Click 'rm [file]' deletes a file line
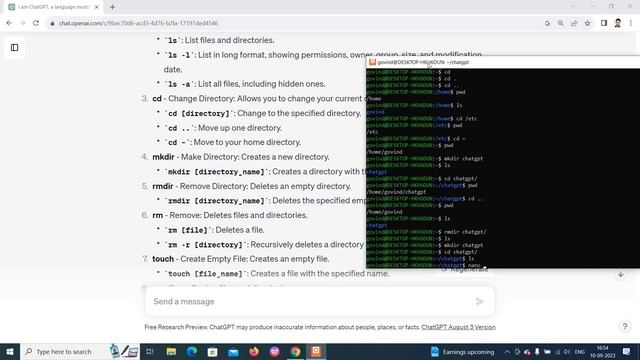This screenshot has width=640, height=360. point(215,230)
